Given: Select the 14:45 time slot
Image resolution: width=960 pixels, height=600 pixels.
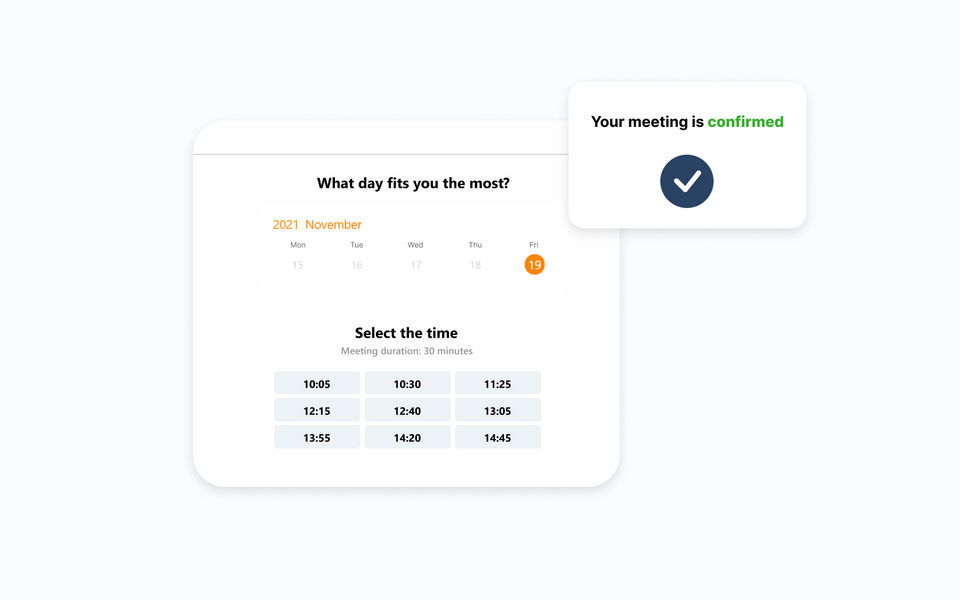Looking at the screenshot, I should click(x=498, y=438).
